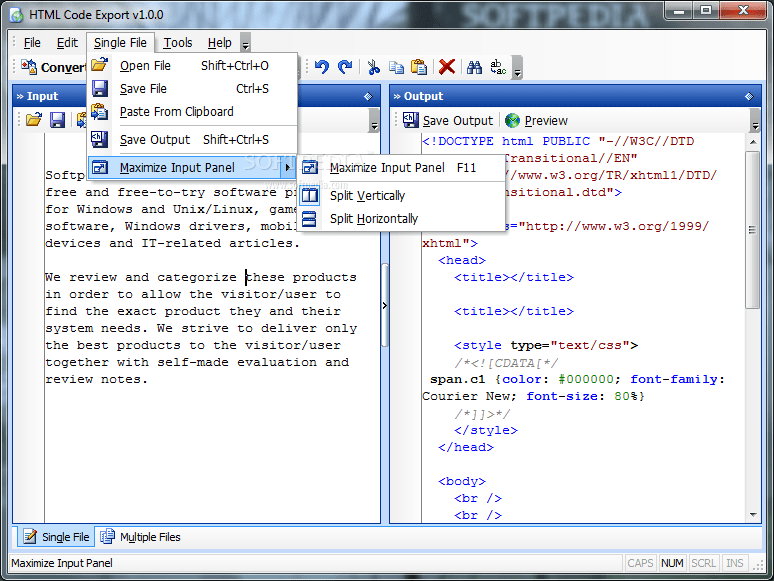Click the Replace (ab/ac) icon
The height and width of the screenshot is (581, 774).
coord(498,67)
